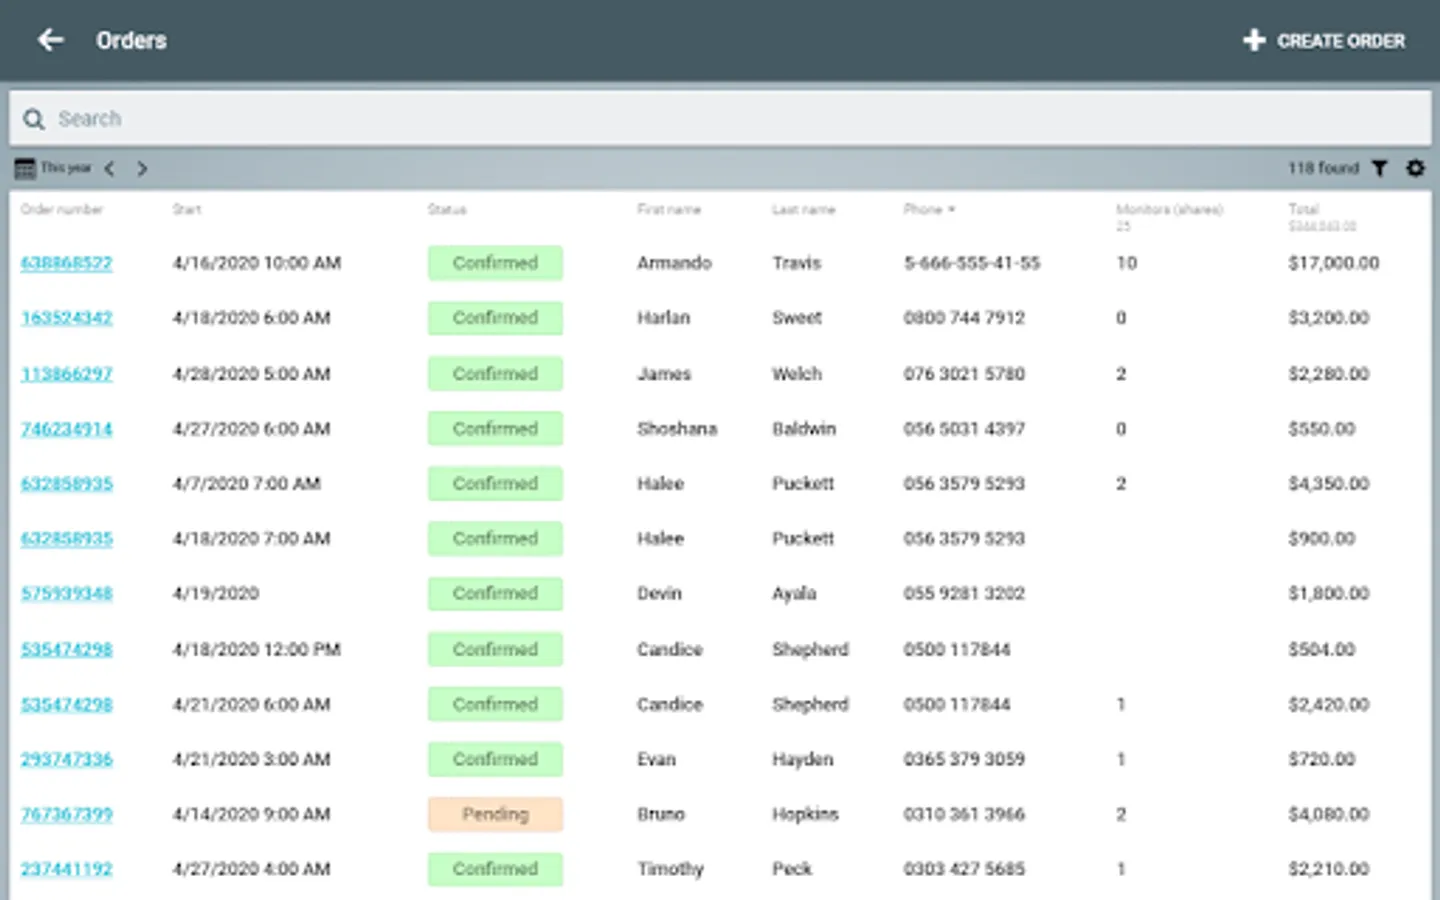Open order 237441192 for Timothy Peck
Screen dimensions: 1440x900
[x=67, y=869]
